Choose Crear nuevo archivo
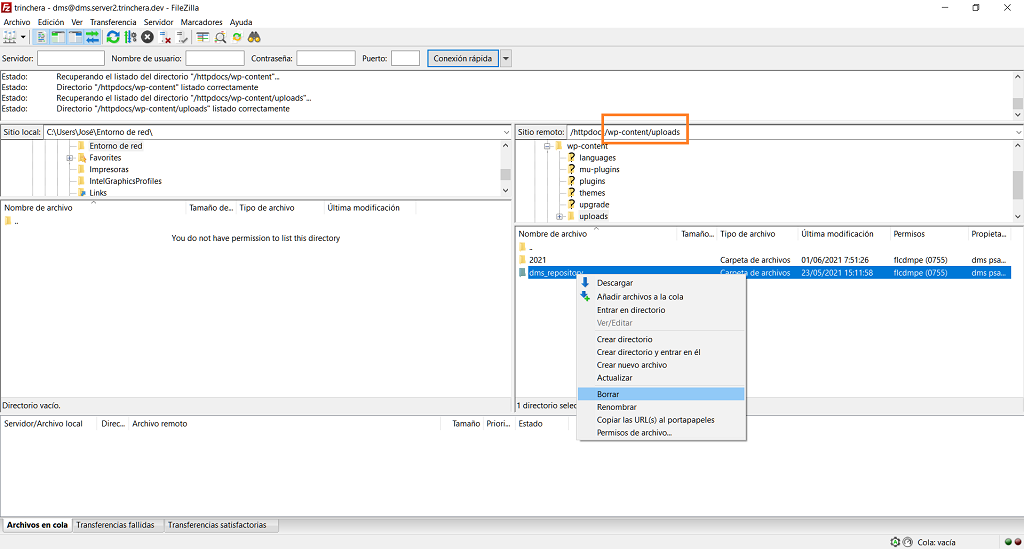The width and height of the screenshot is (1024, 549). tap(661, 365)
